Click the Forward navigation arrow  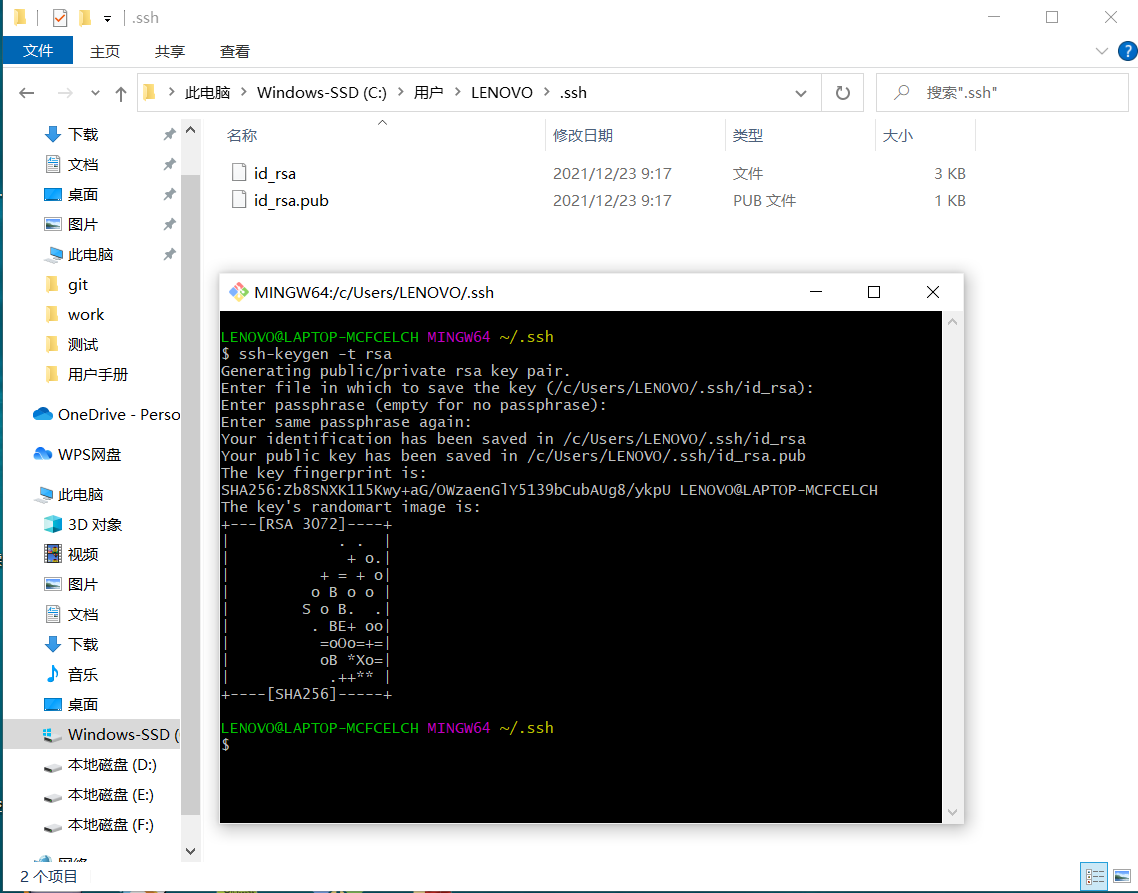(x=65, y=93)
